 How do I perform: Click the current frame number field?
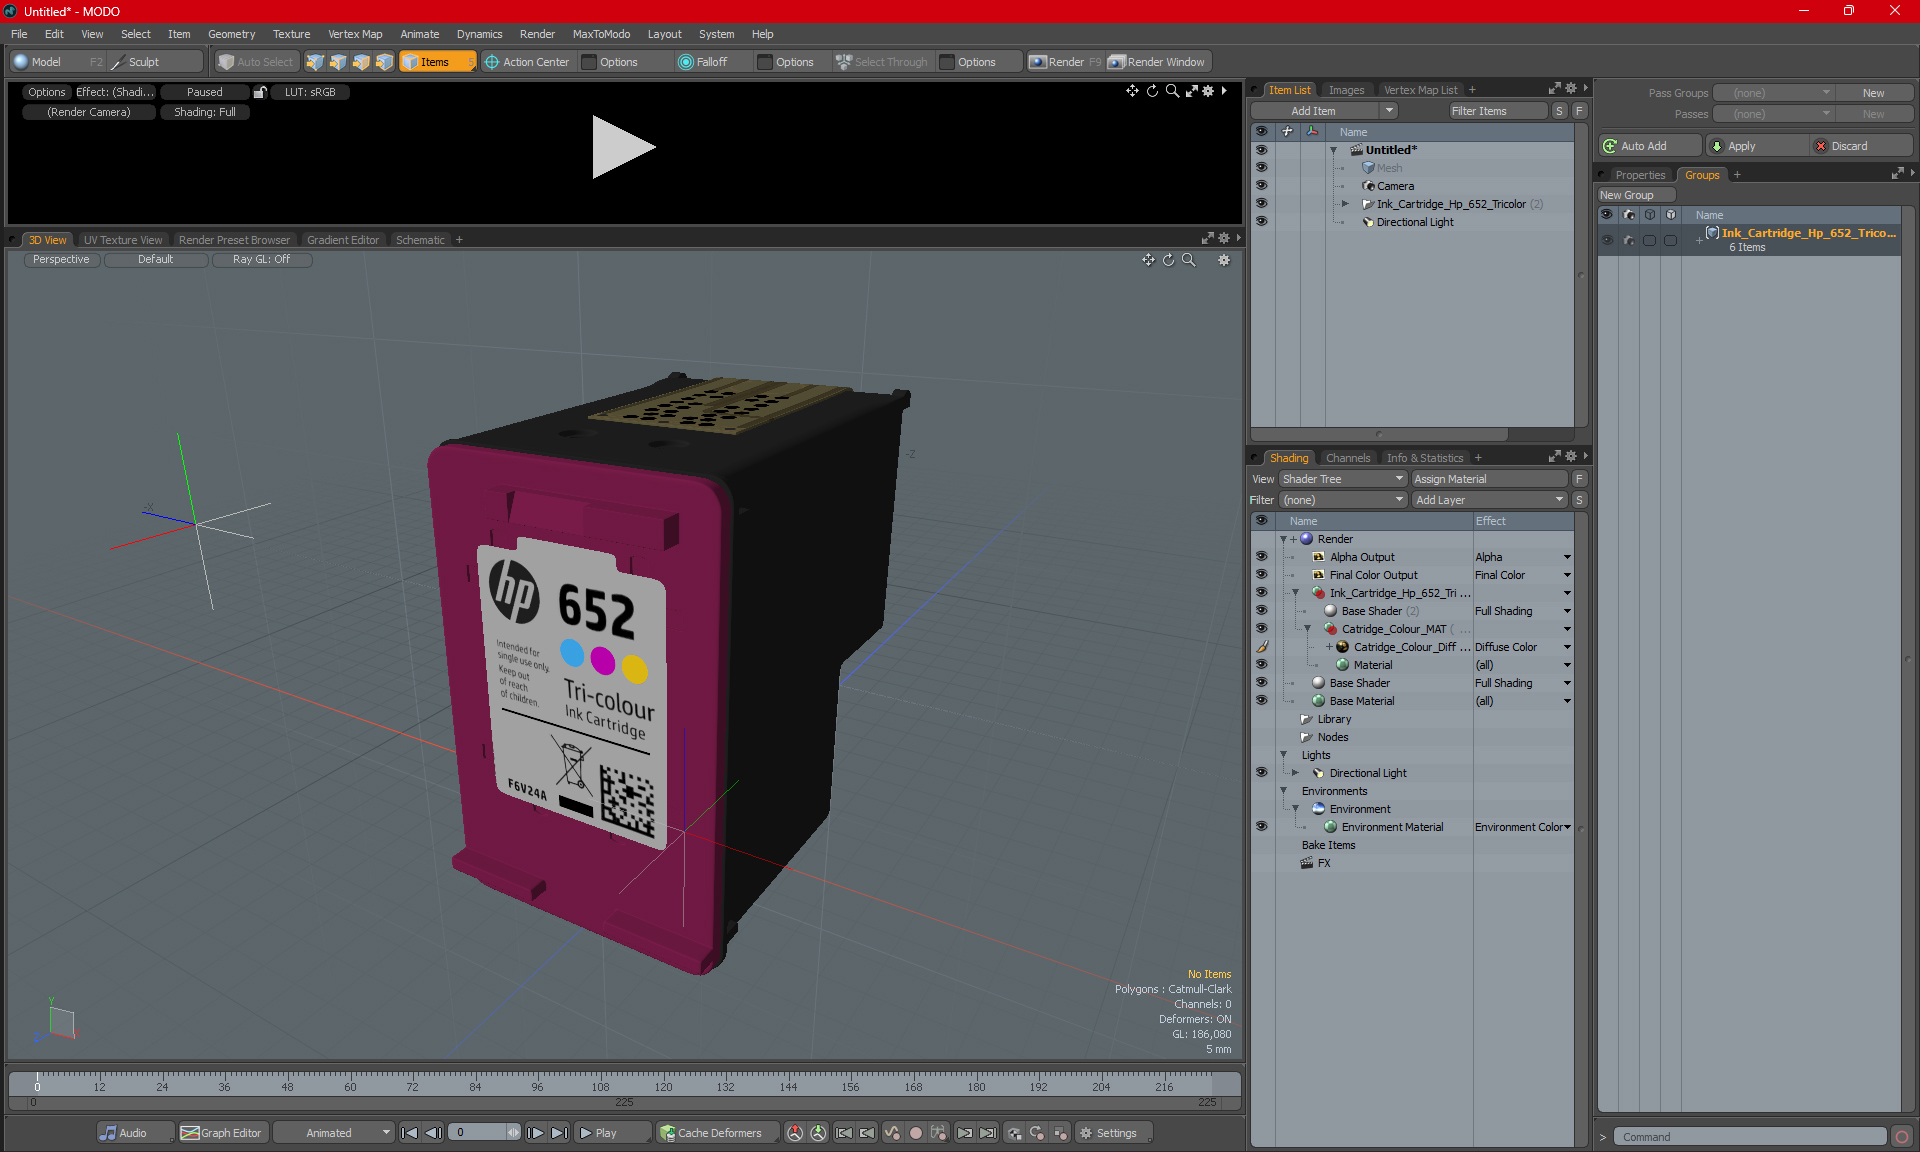[479, 1133]
